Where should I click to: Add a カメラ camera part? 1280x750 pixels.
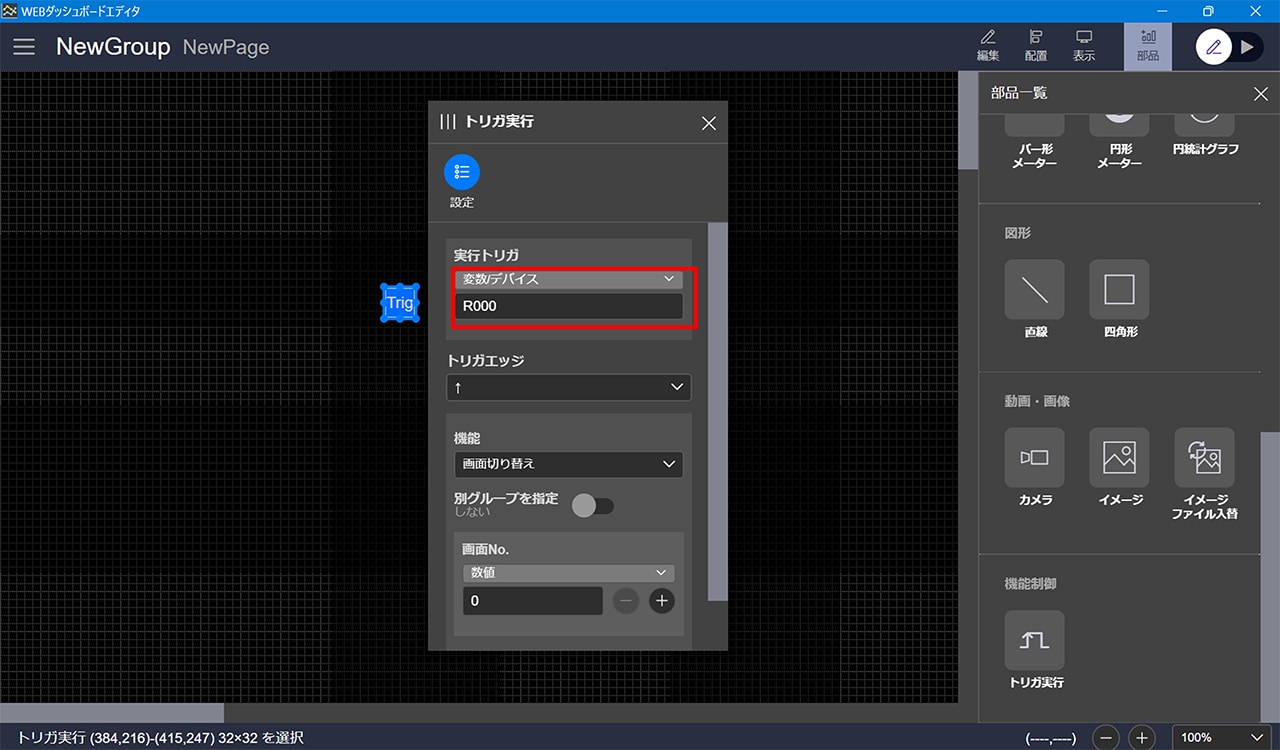(x=1034, y=458)
